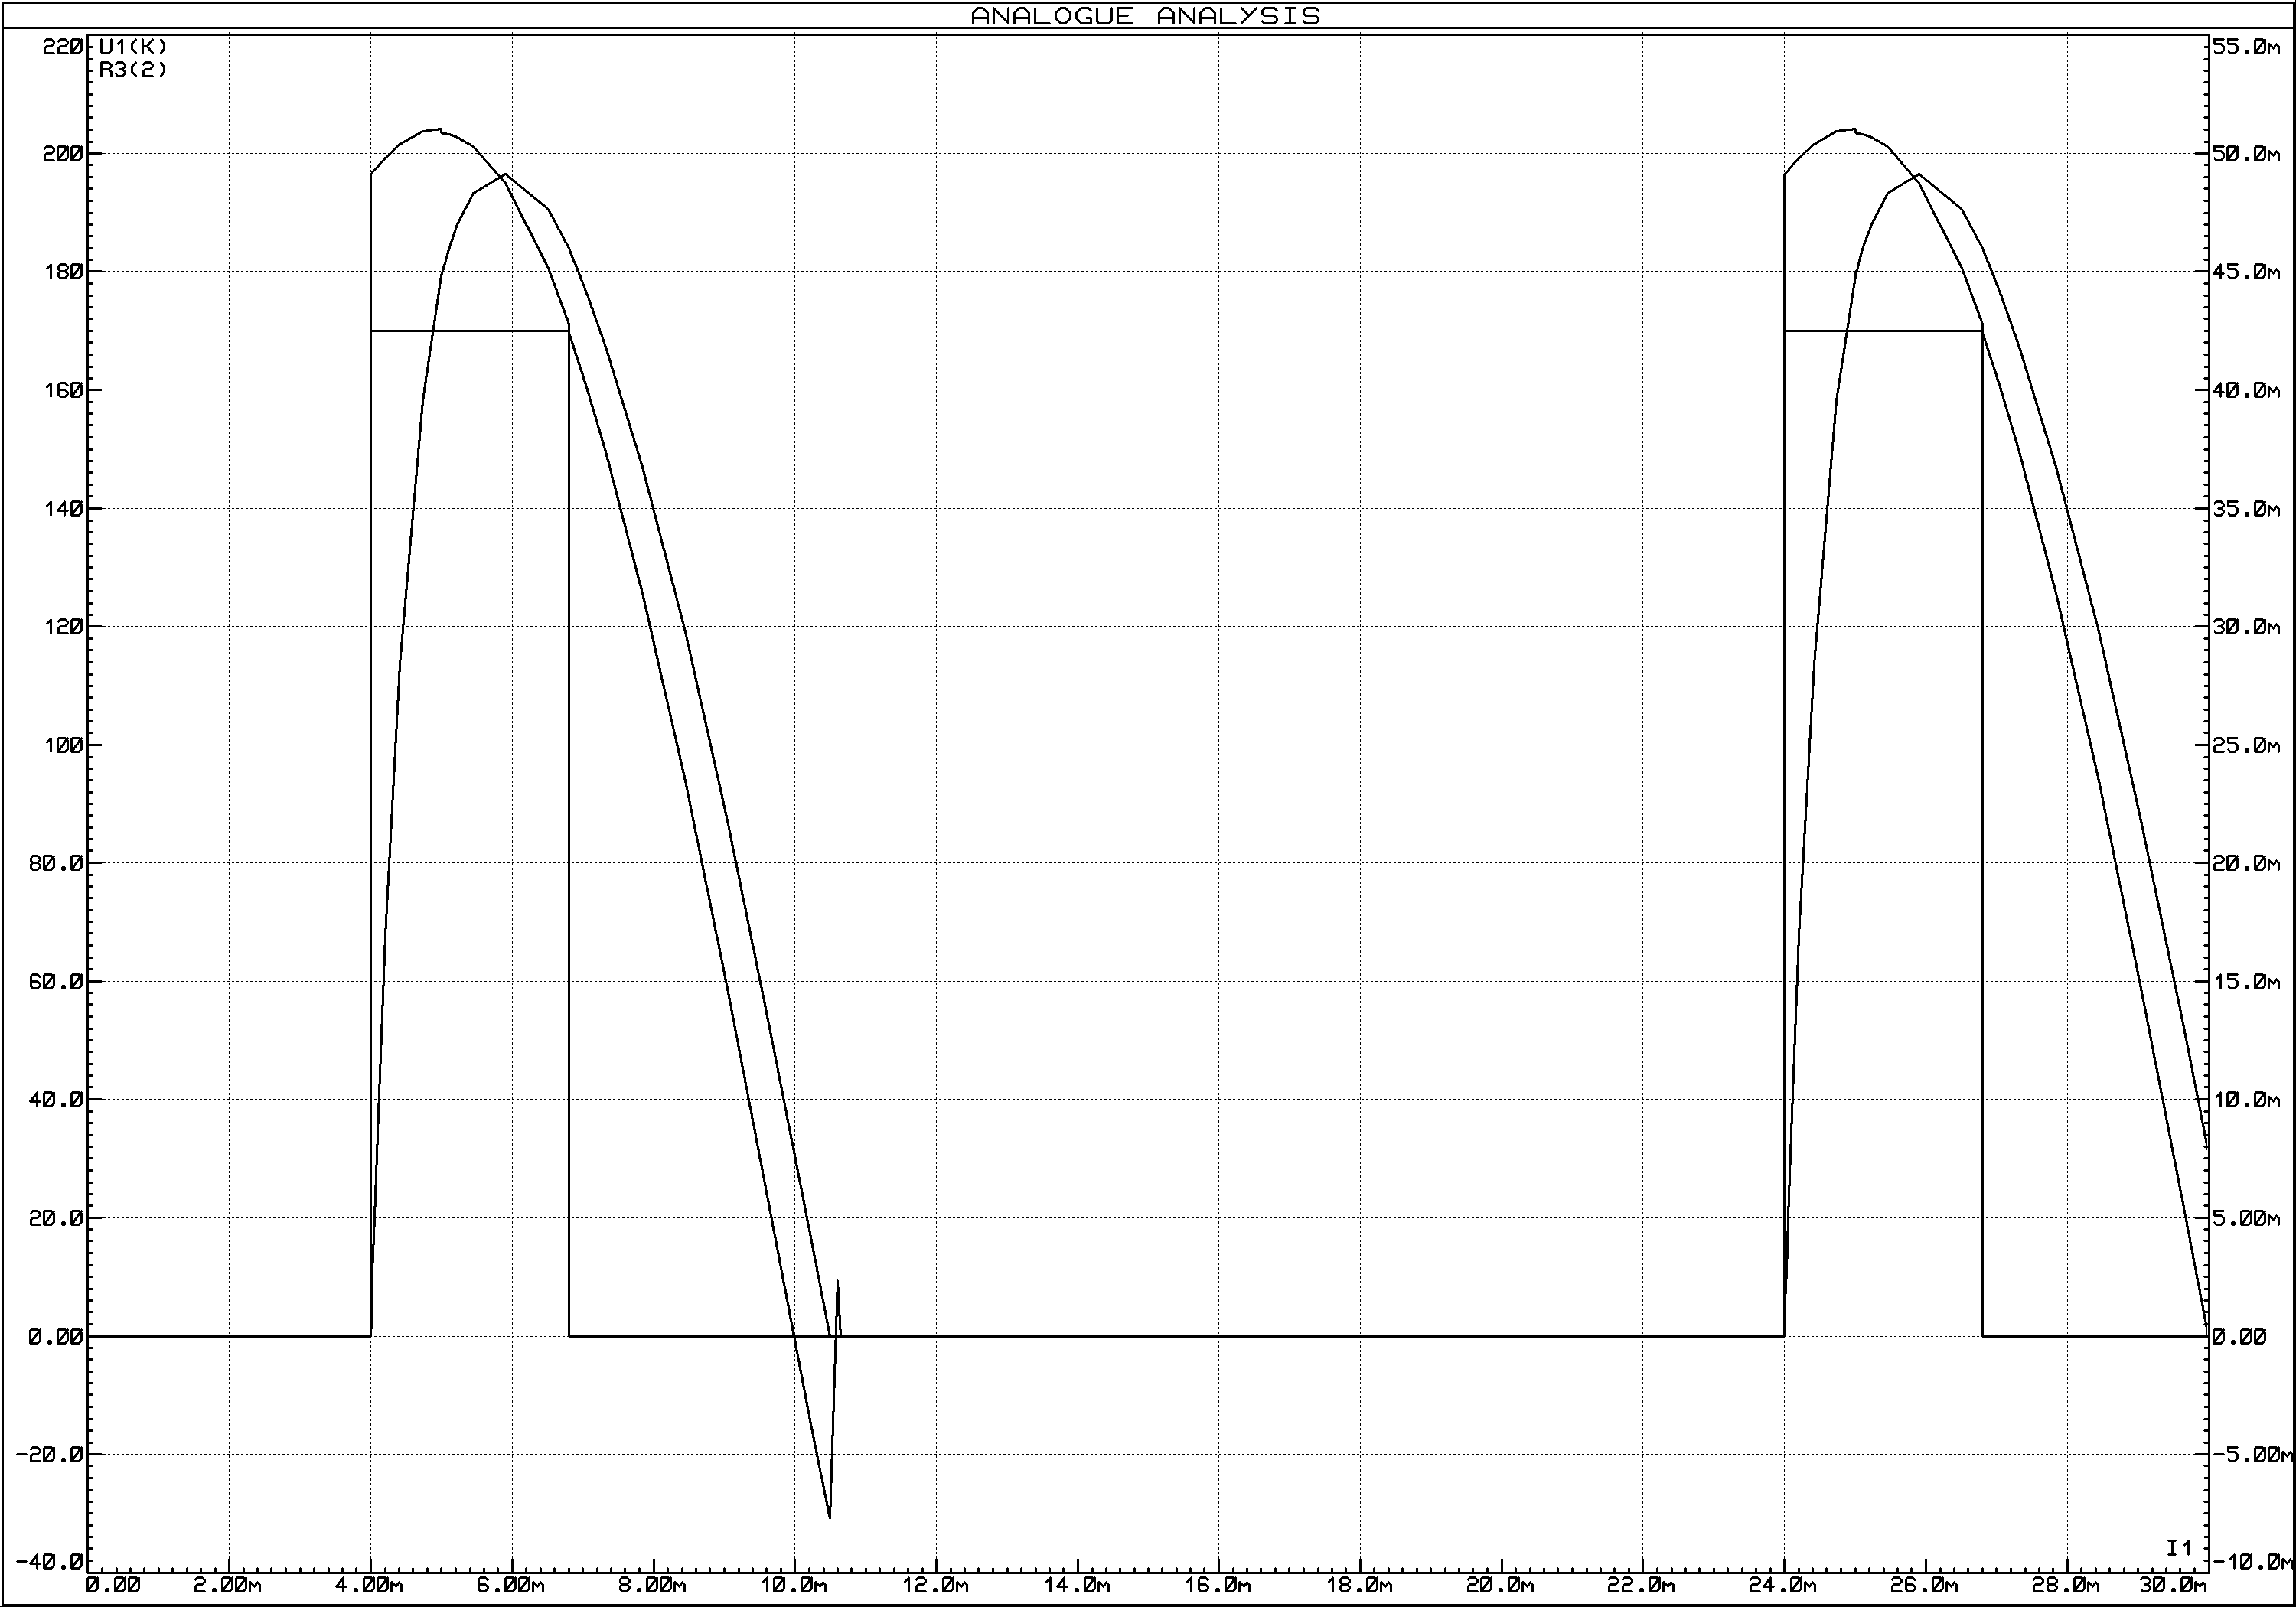Click the negative spike tip below zero
Viewport: 2296px width, 1607px height.
[x=829, y=1517]
